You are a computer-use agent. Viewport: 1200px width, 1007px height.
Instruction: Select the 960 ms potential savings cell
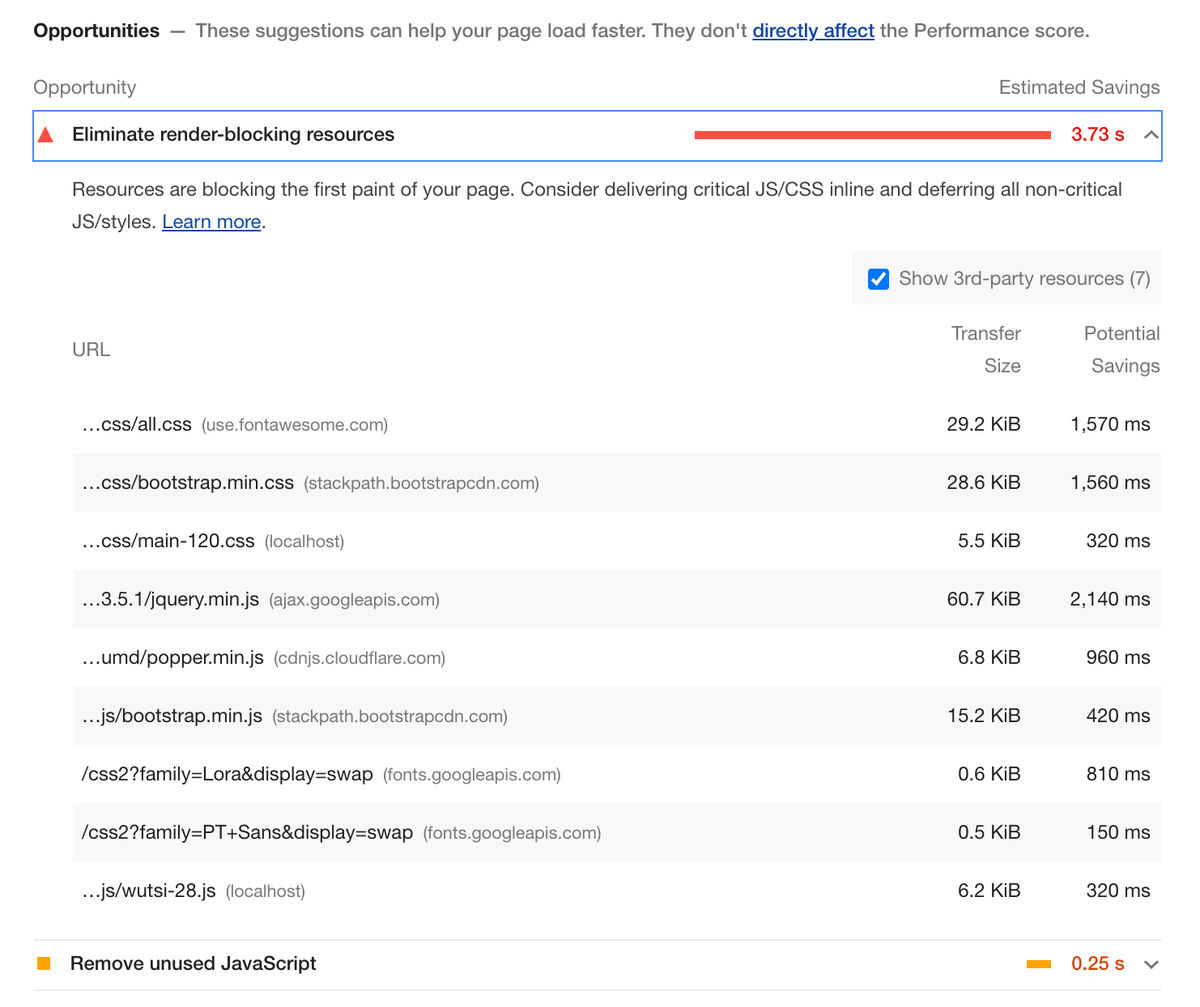tap(1118, 658)
